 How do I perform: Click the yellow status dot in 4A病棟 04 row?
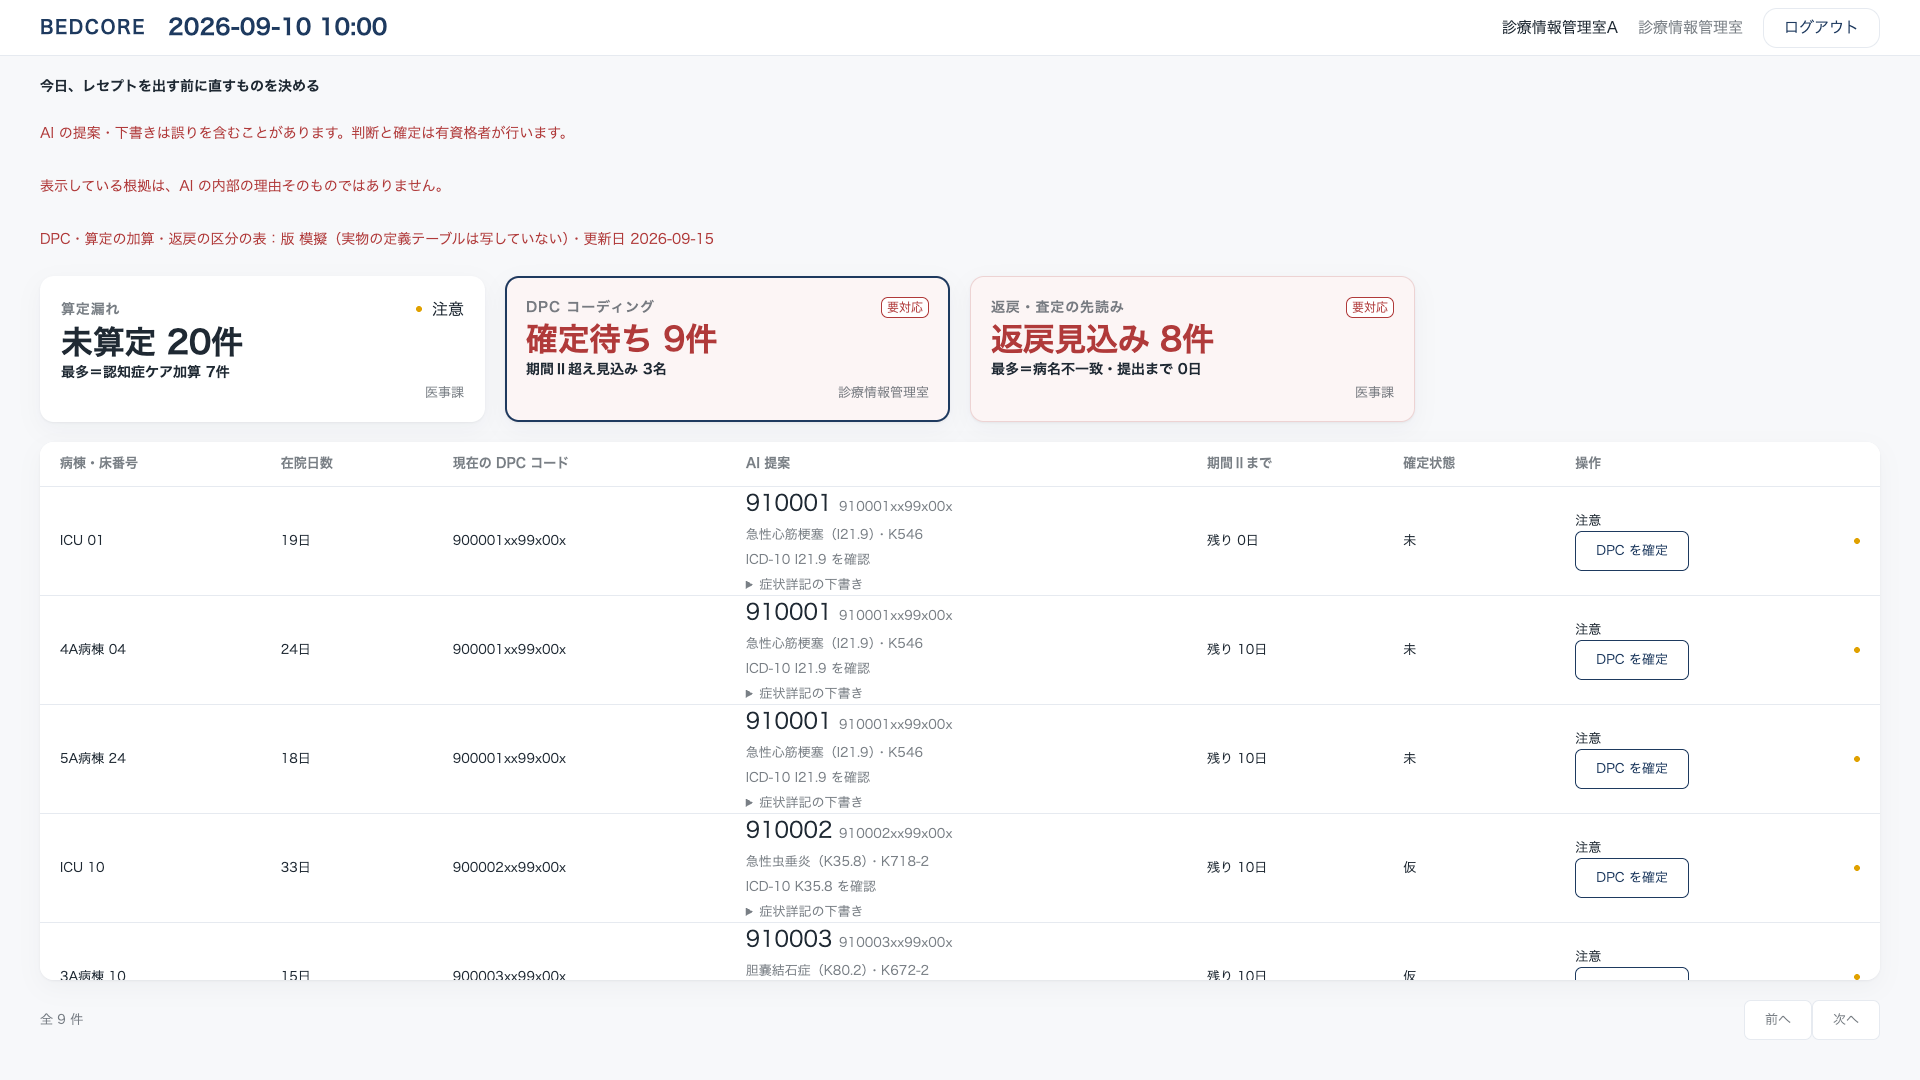click(x=1857, y=650)
